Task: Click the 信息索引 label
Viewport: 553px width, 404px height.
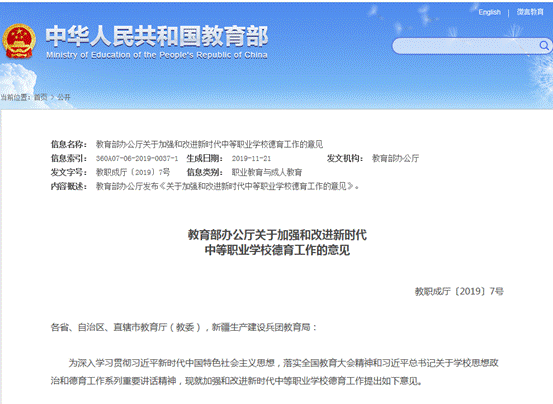Action: tap(69, 158)
